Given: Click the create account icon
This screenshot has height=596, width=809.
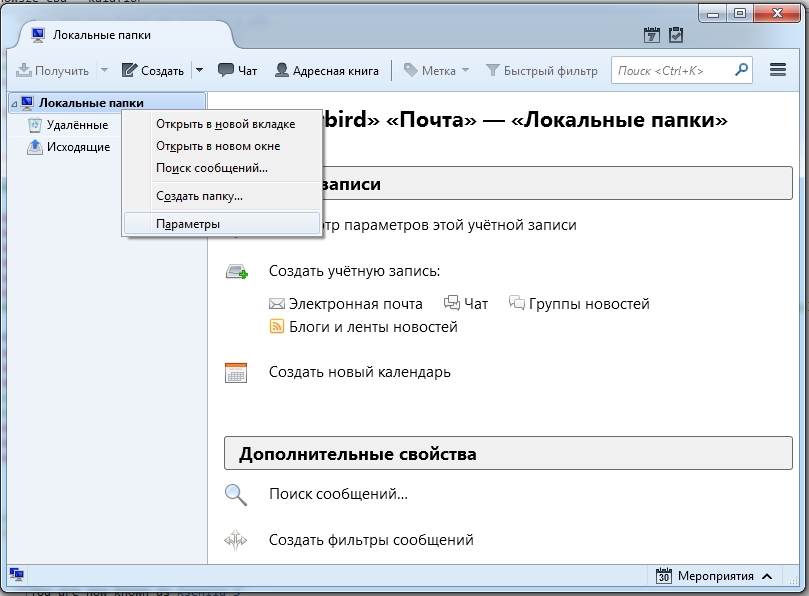Looking at the screenshot, I should point(237,271).
